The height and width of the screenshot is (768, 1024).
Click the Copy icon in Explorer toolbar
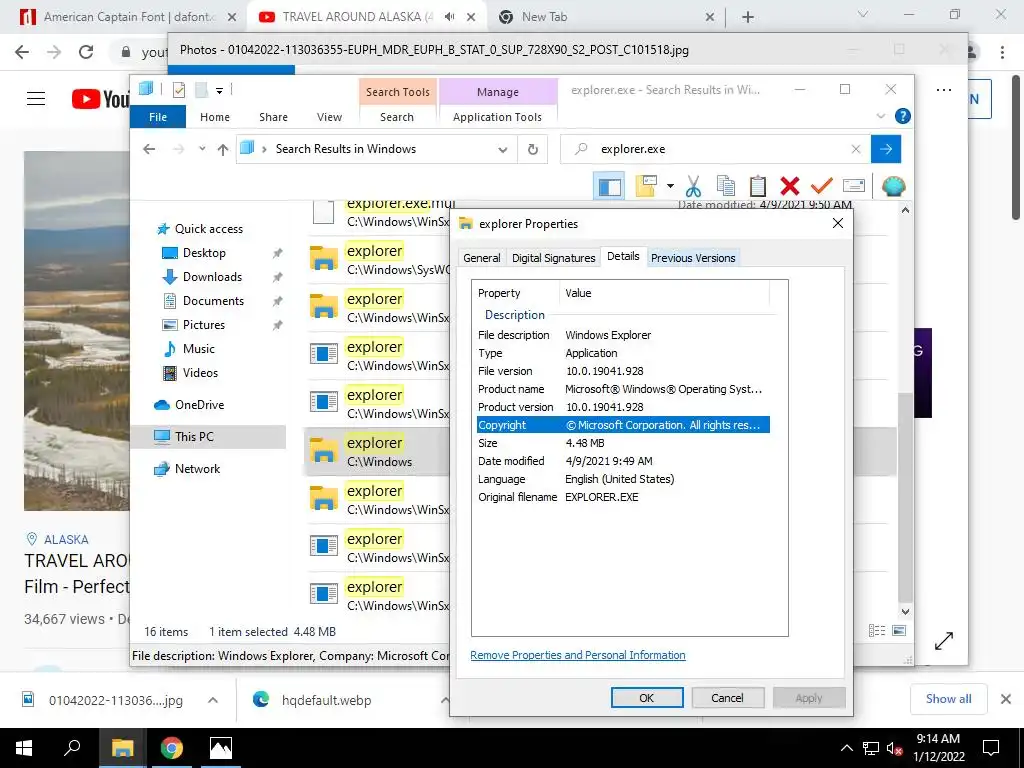726,186
